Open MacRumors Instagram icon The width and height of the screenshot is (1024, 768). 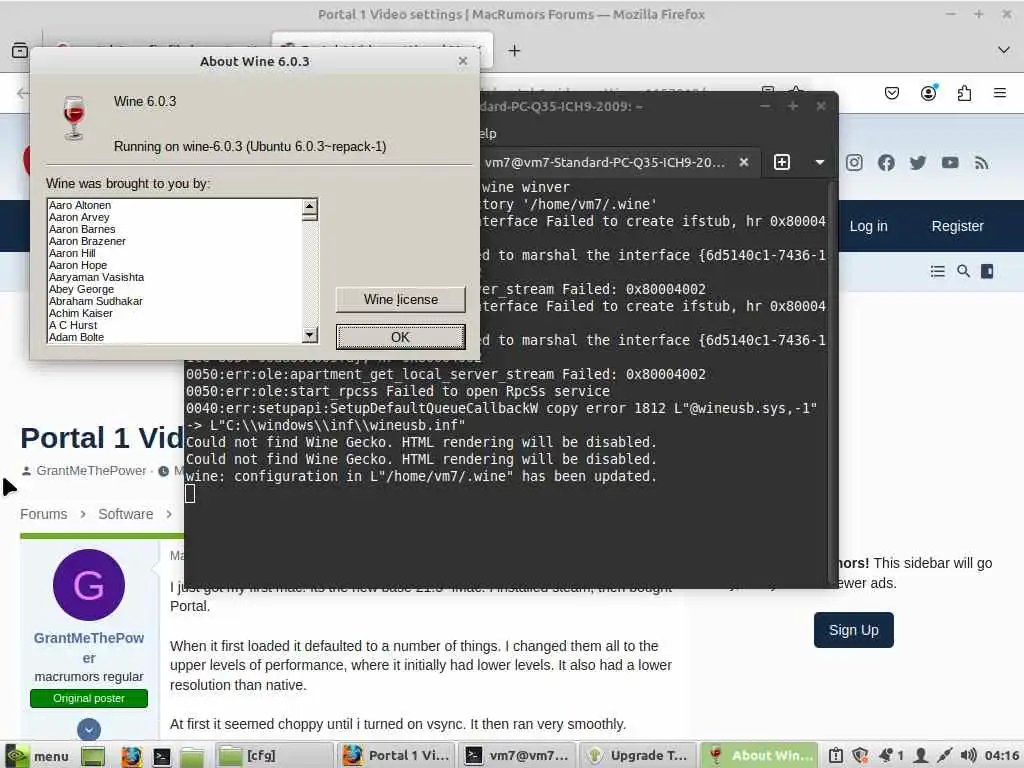[x=854, y=163]
